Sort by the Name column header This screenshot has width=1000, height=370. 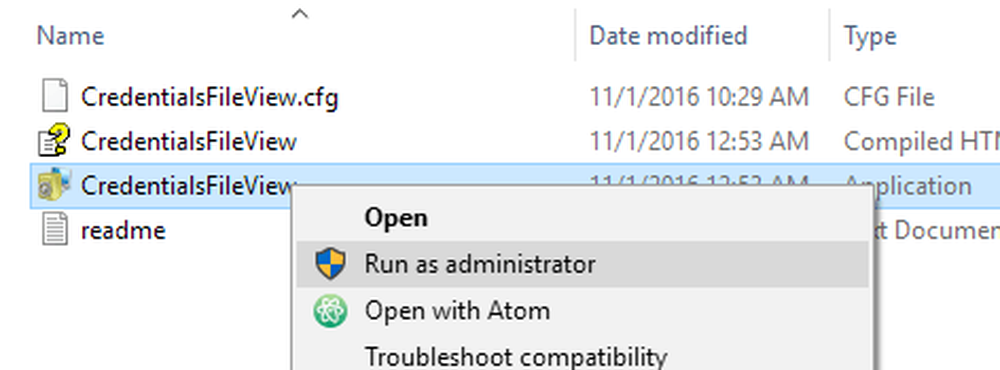[71, 36]
